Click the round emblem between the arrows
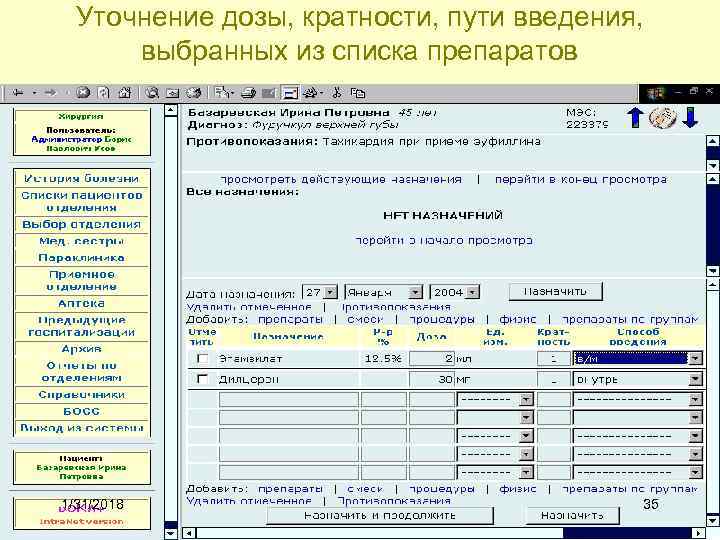This screenshot has width=720, height=540. coord(663,118)
